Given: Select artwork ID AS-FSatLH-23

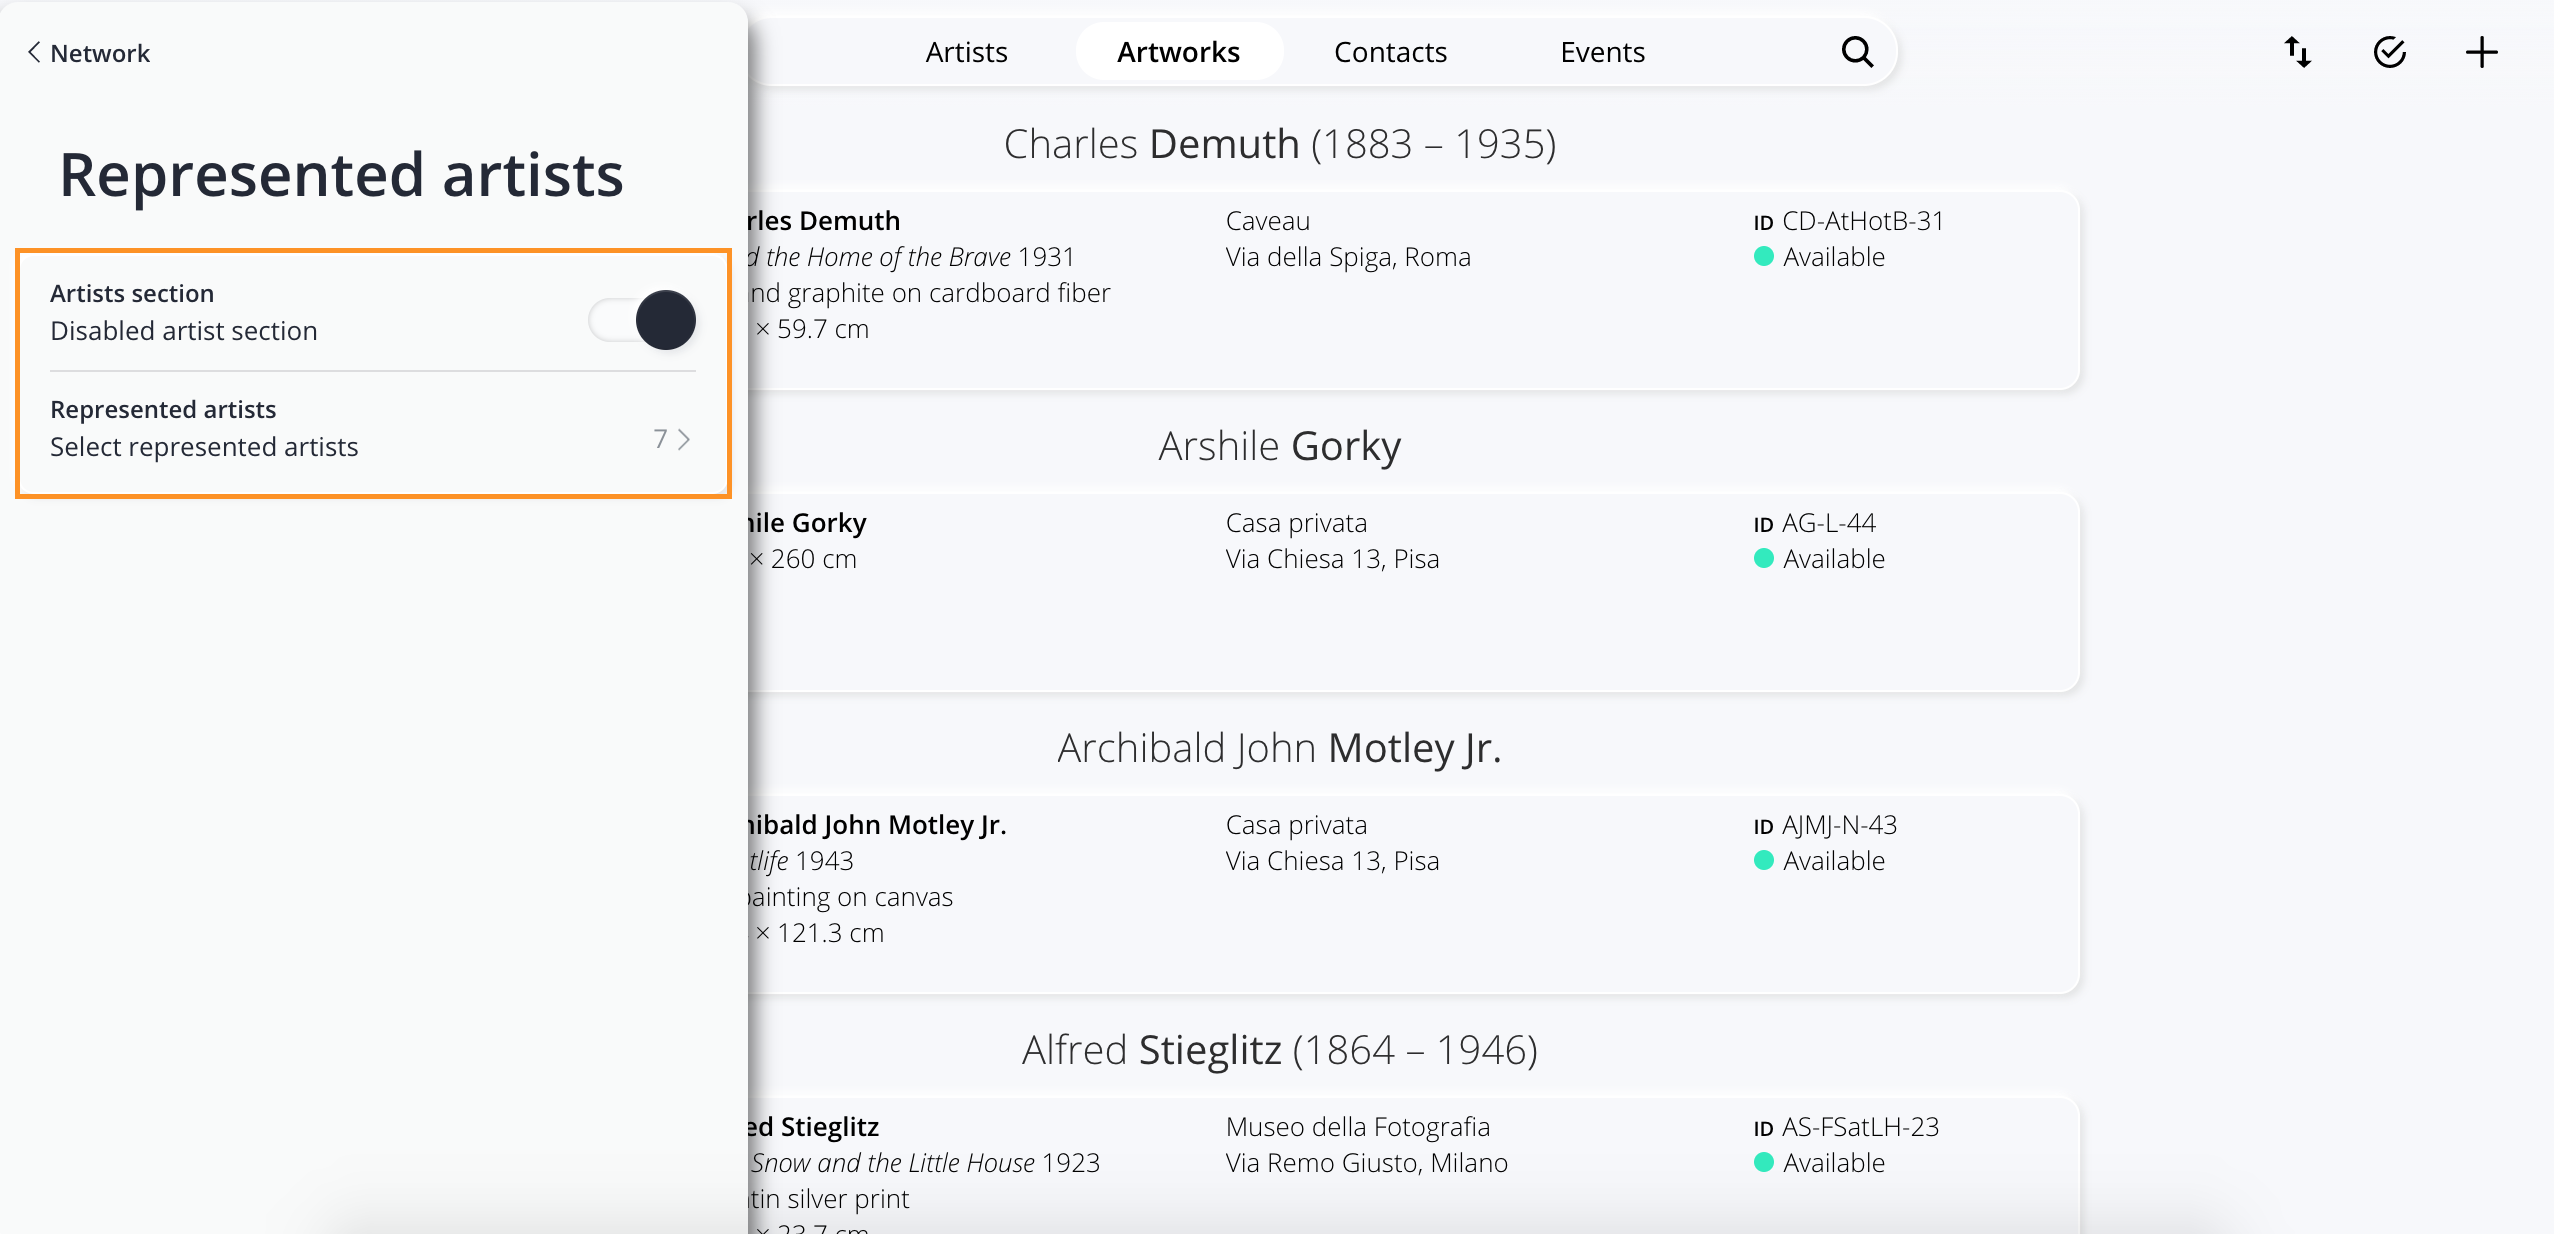Looking at the screenshot, I should (1846, 1127).
